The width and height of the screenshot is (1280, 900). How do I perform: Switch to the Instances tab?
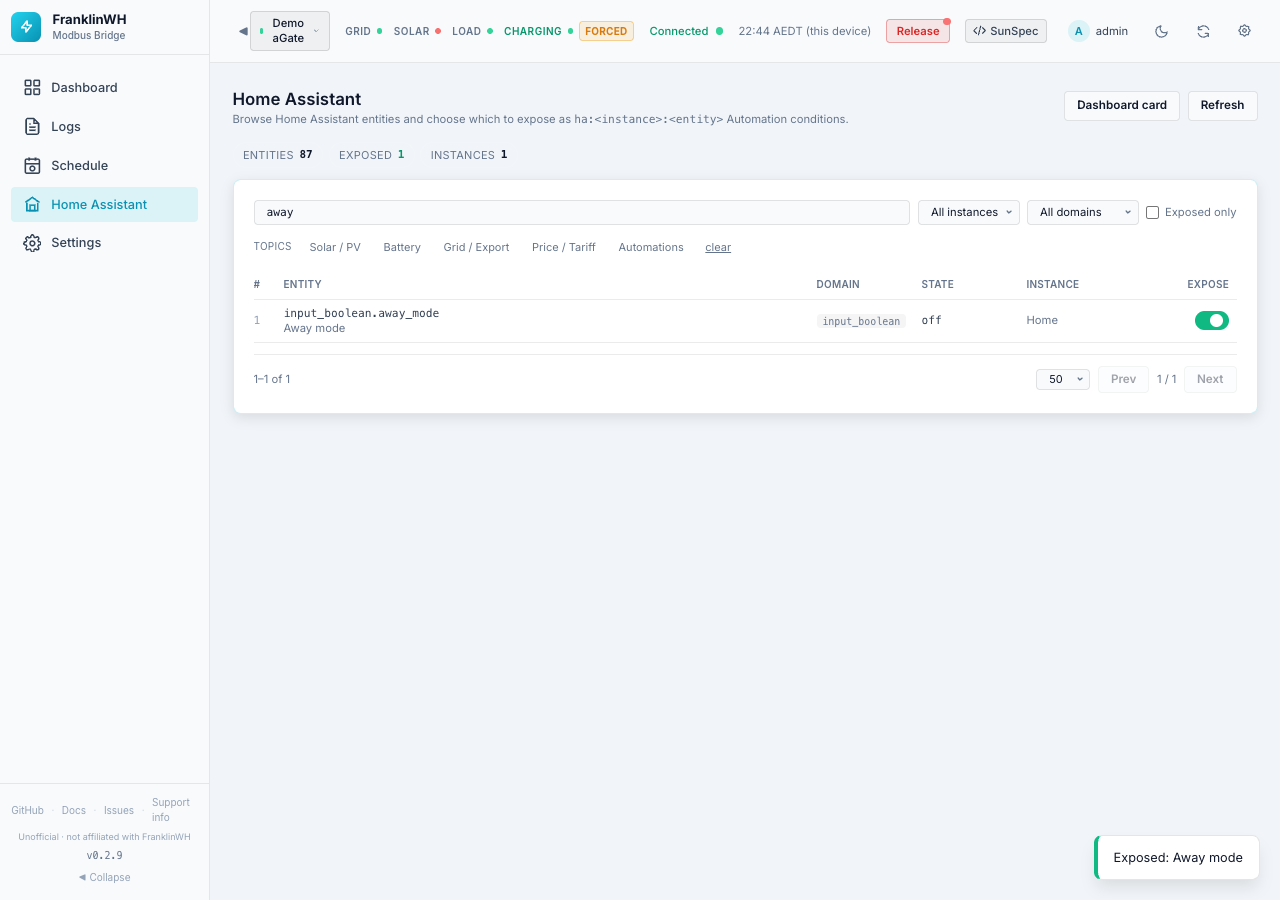point(469,155)
